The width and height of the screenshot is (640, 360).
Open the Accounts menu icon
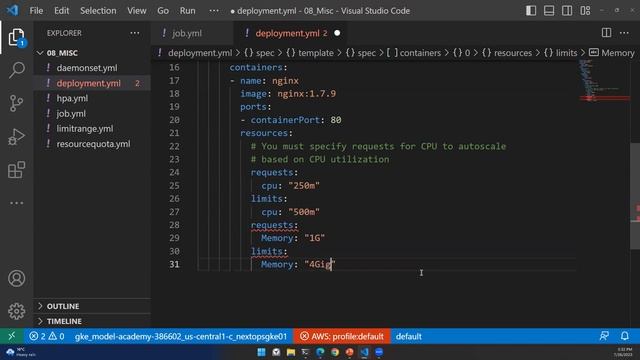(x=16, y=278)
